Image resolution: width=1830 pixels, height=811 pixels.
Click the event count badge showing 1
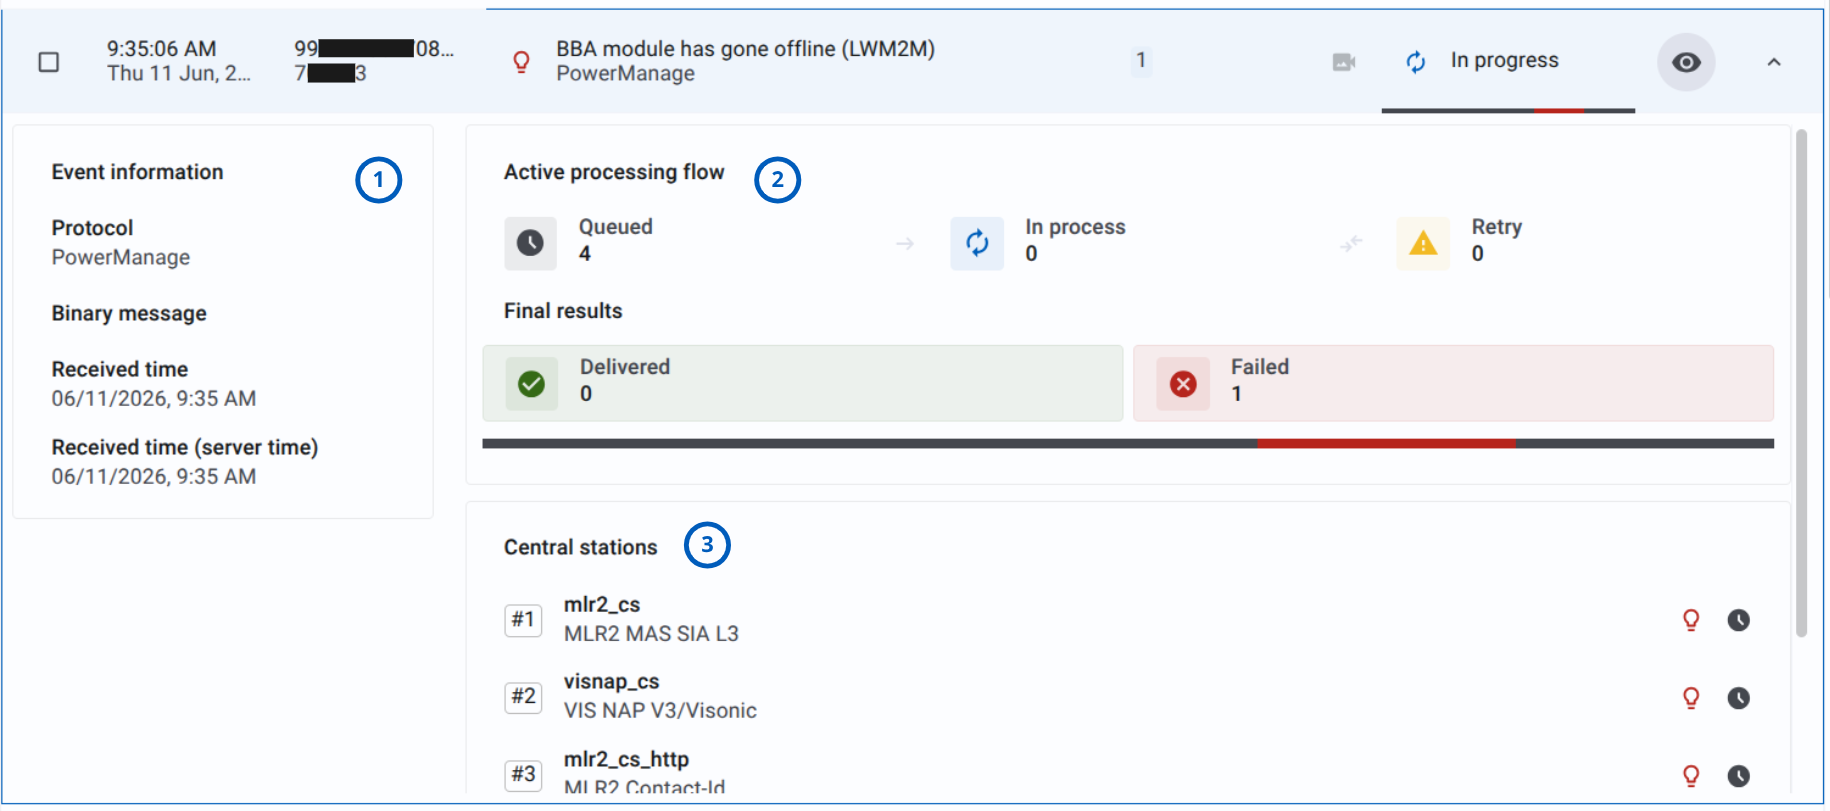(x=1141, y=61)
